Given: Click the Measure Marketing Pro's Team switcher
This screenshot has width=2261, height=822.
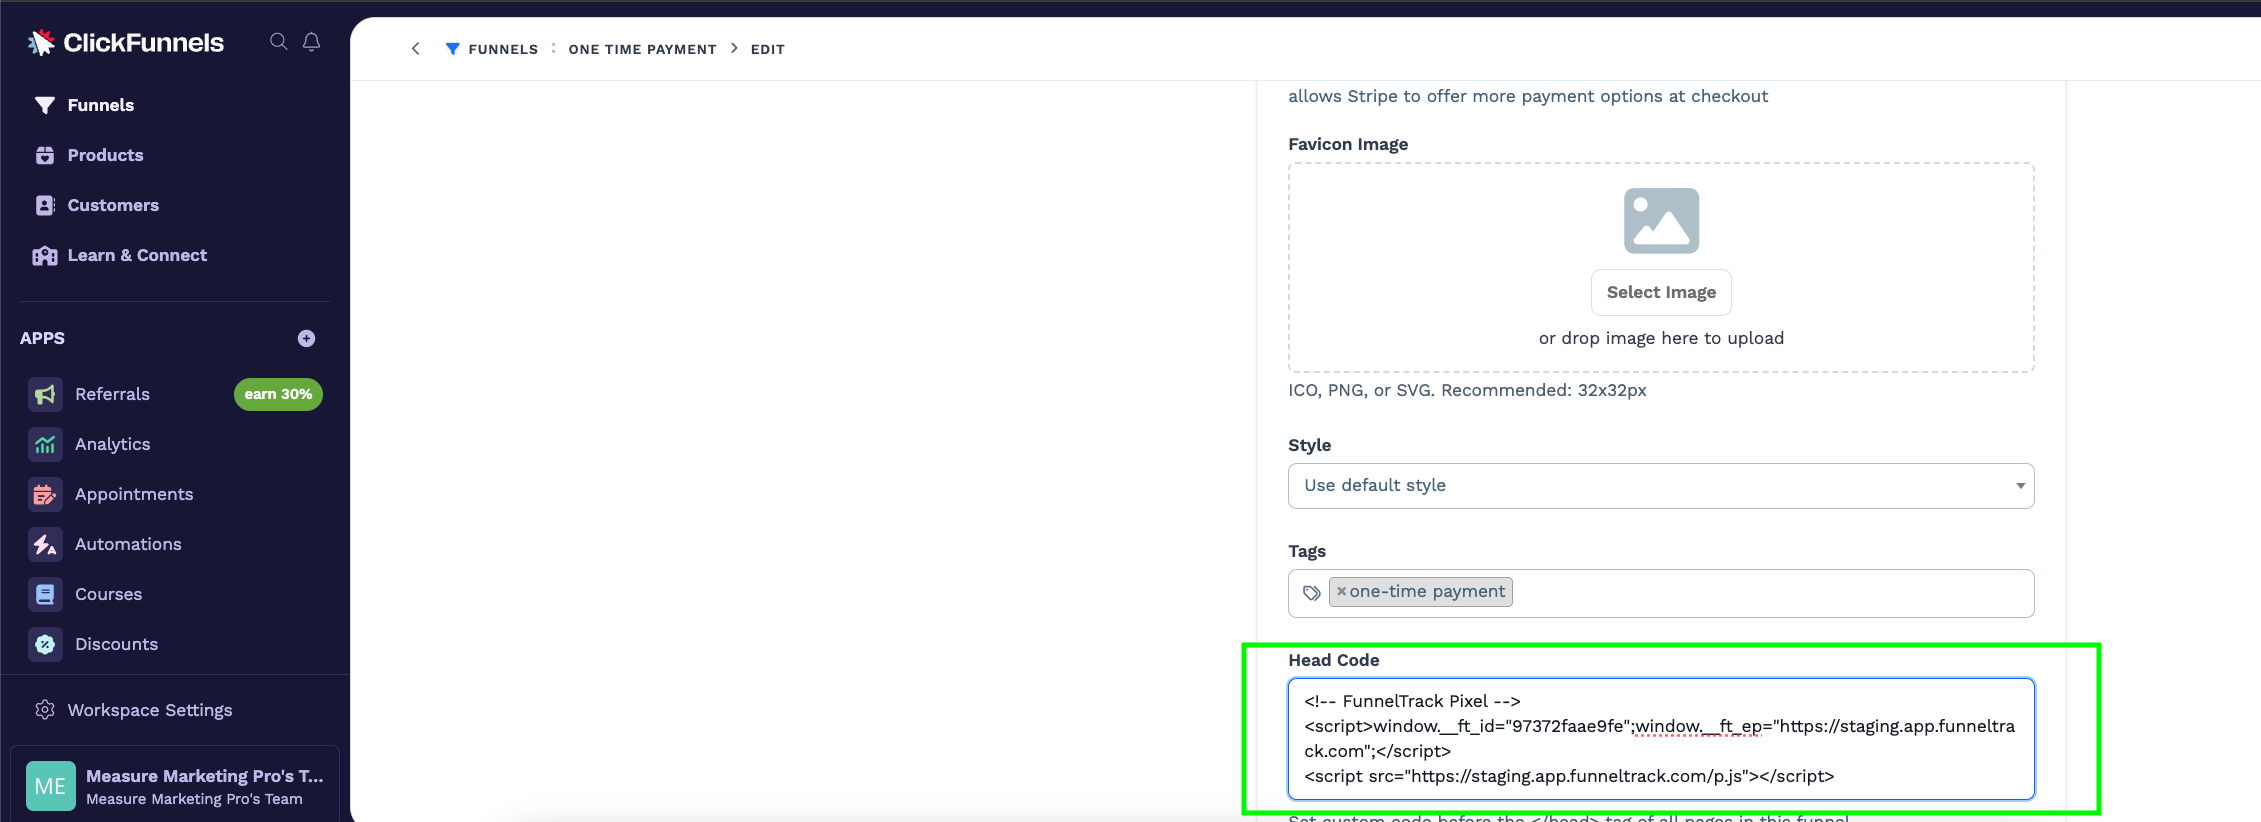Looking at the screenshot, I should coord(175,786).
